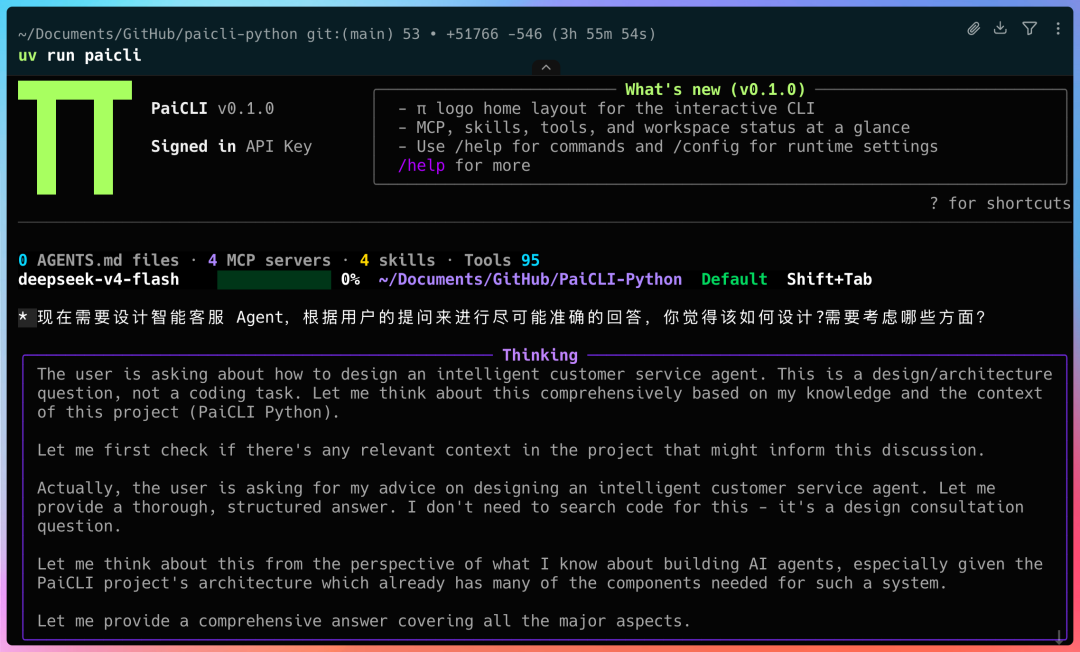1080x652 pixels.
Task: Click 'Let me first check' thinking paragraph
Action: click(511, 450)
